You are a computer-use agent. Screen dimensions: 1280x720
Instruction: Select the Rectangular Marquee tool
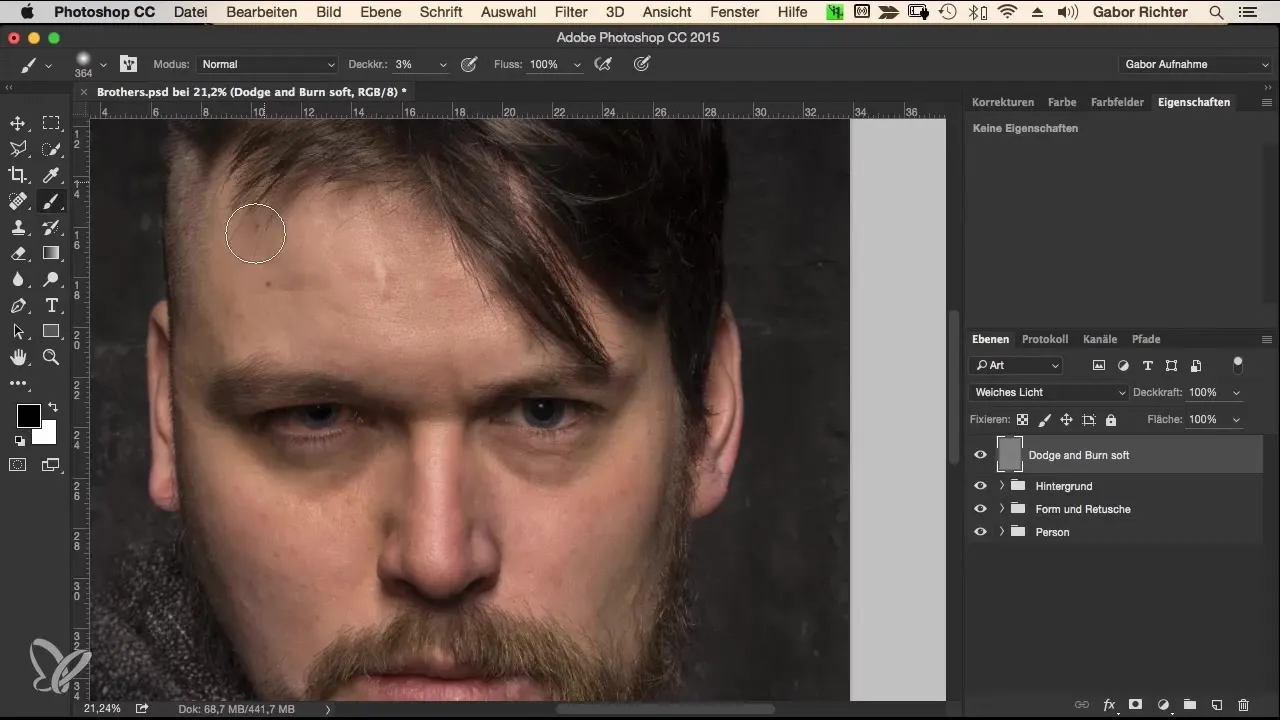click(x=51, y=123)
